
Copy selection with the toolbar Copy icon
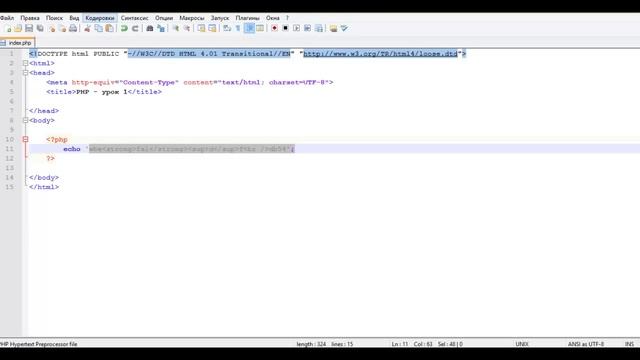point(99,28)
